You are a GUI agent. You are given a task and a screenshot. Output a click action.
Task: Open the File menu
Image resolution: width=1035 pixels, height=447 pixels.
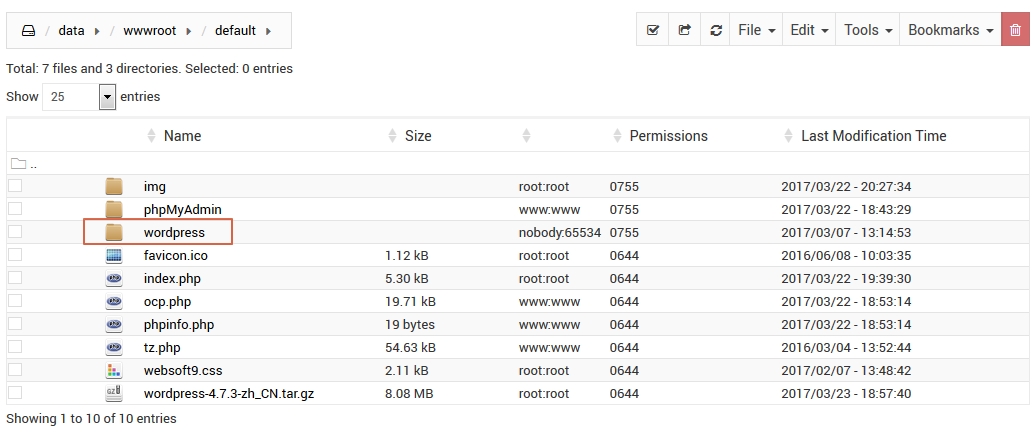coord(756,30)
